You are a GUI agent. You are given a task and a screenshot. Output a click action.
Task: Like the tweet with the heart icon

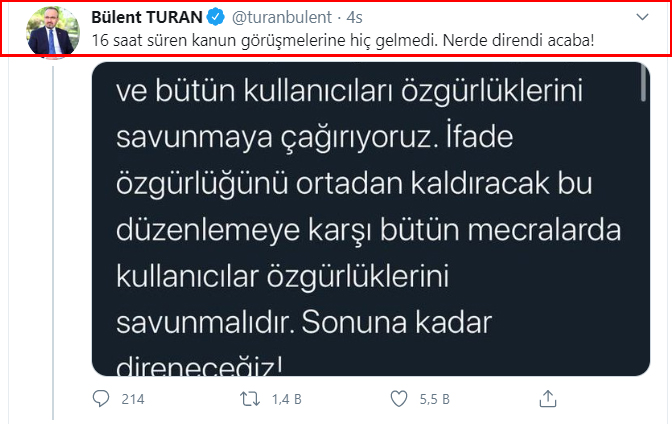point(399,399)
